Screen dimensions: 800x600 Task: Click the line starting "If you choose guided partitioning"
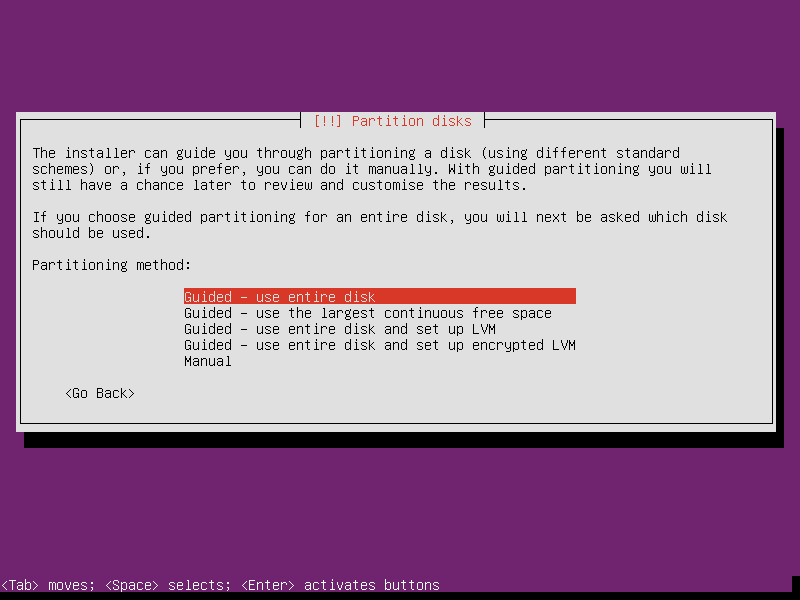(380, 217)
